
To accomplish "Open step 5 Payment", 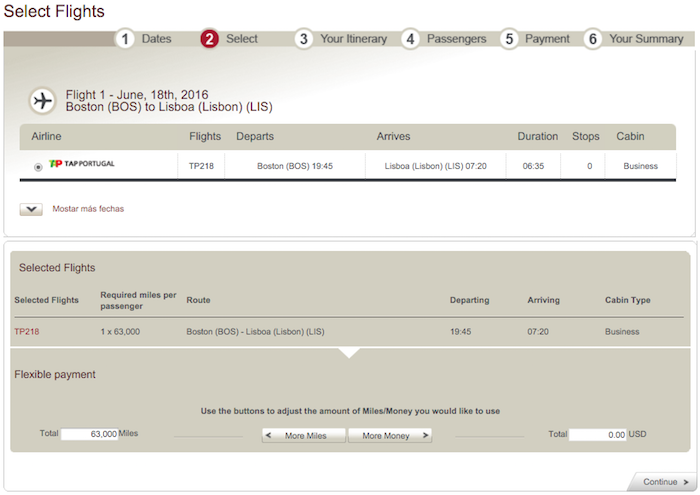I will click(535, 39).
